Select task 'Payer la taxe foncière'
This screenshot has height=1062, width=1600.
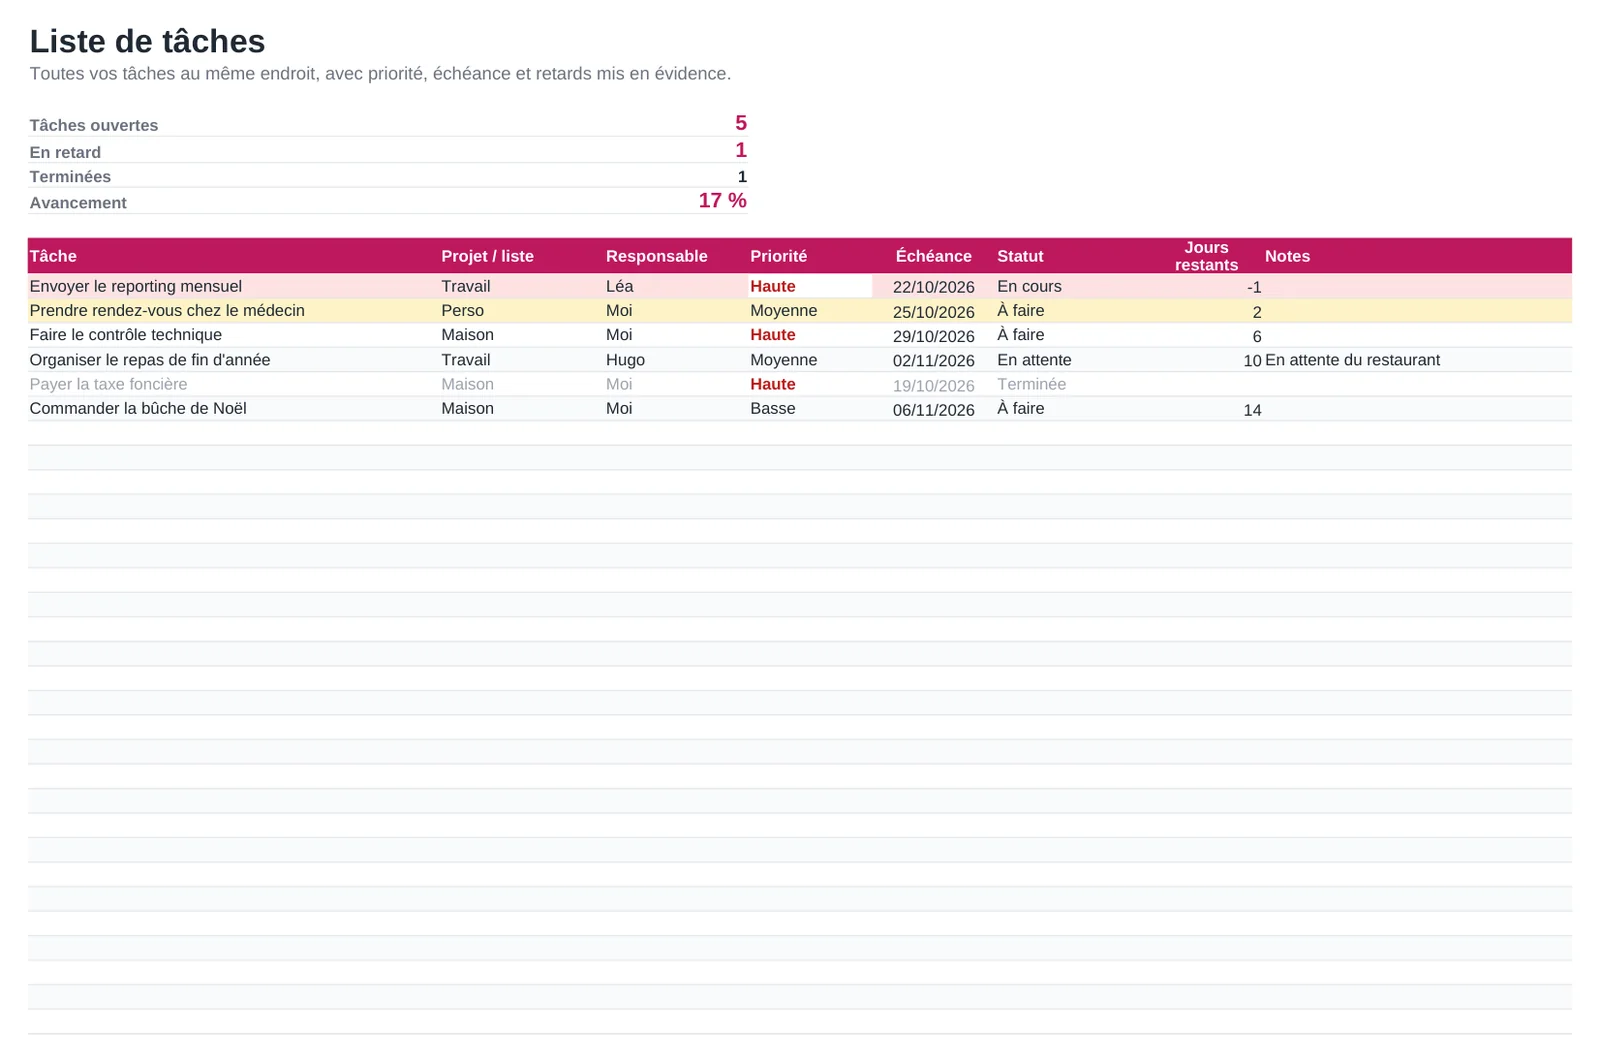[108, 384]
